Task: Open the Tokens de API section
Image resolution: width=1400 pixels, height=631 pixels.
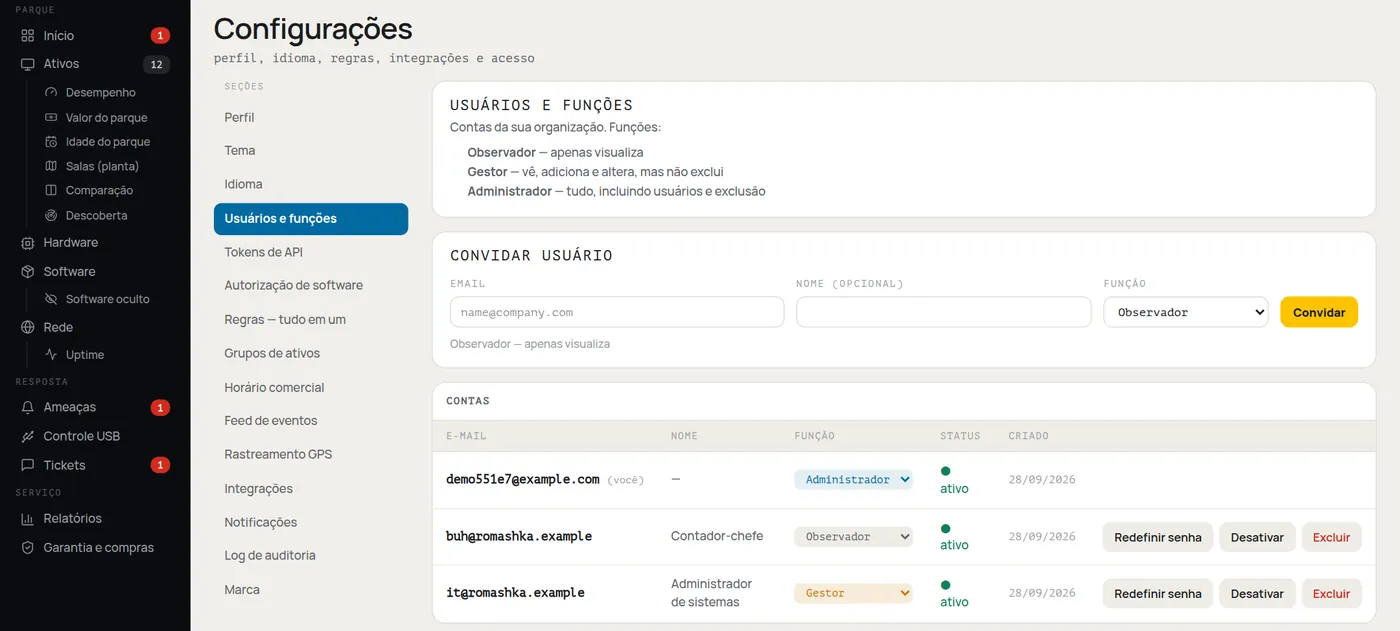Action: 311,252
